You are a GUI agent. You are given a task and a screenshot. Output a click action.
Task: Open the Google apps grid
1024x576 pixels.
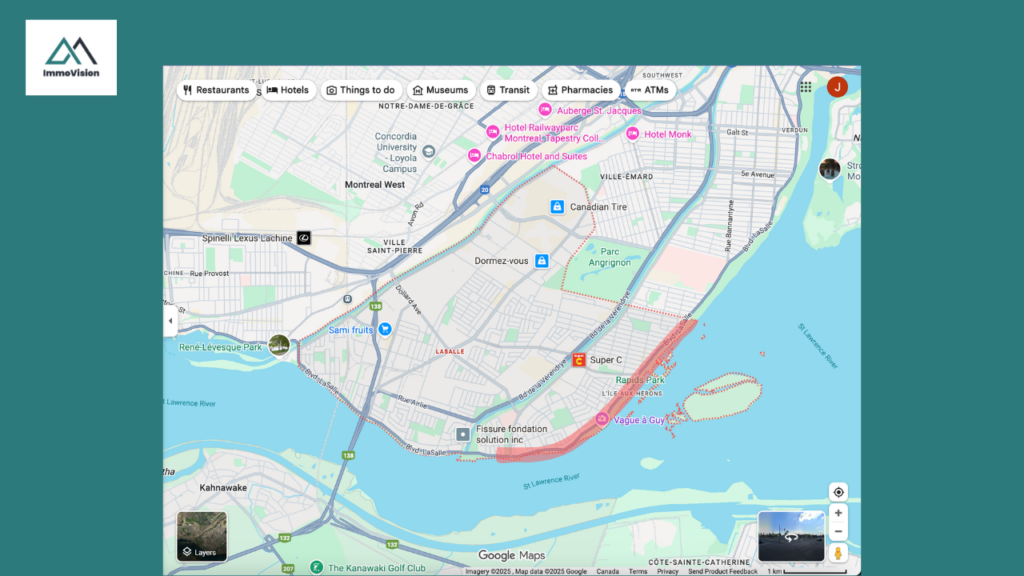[806, 87]
